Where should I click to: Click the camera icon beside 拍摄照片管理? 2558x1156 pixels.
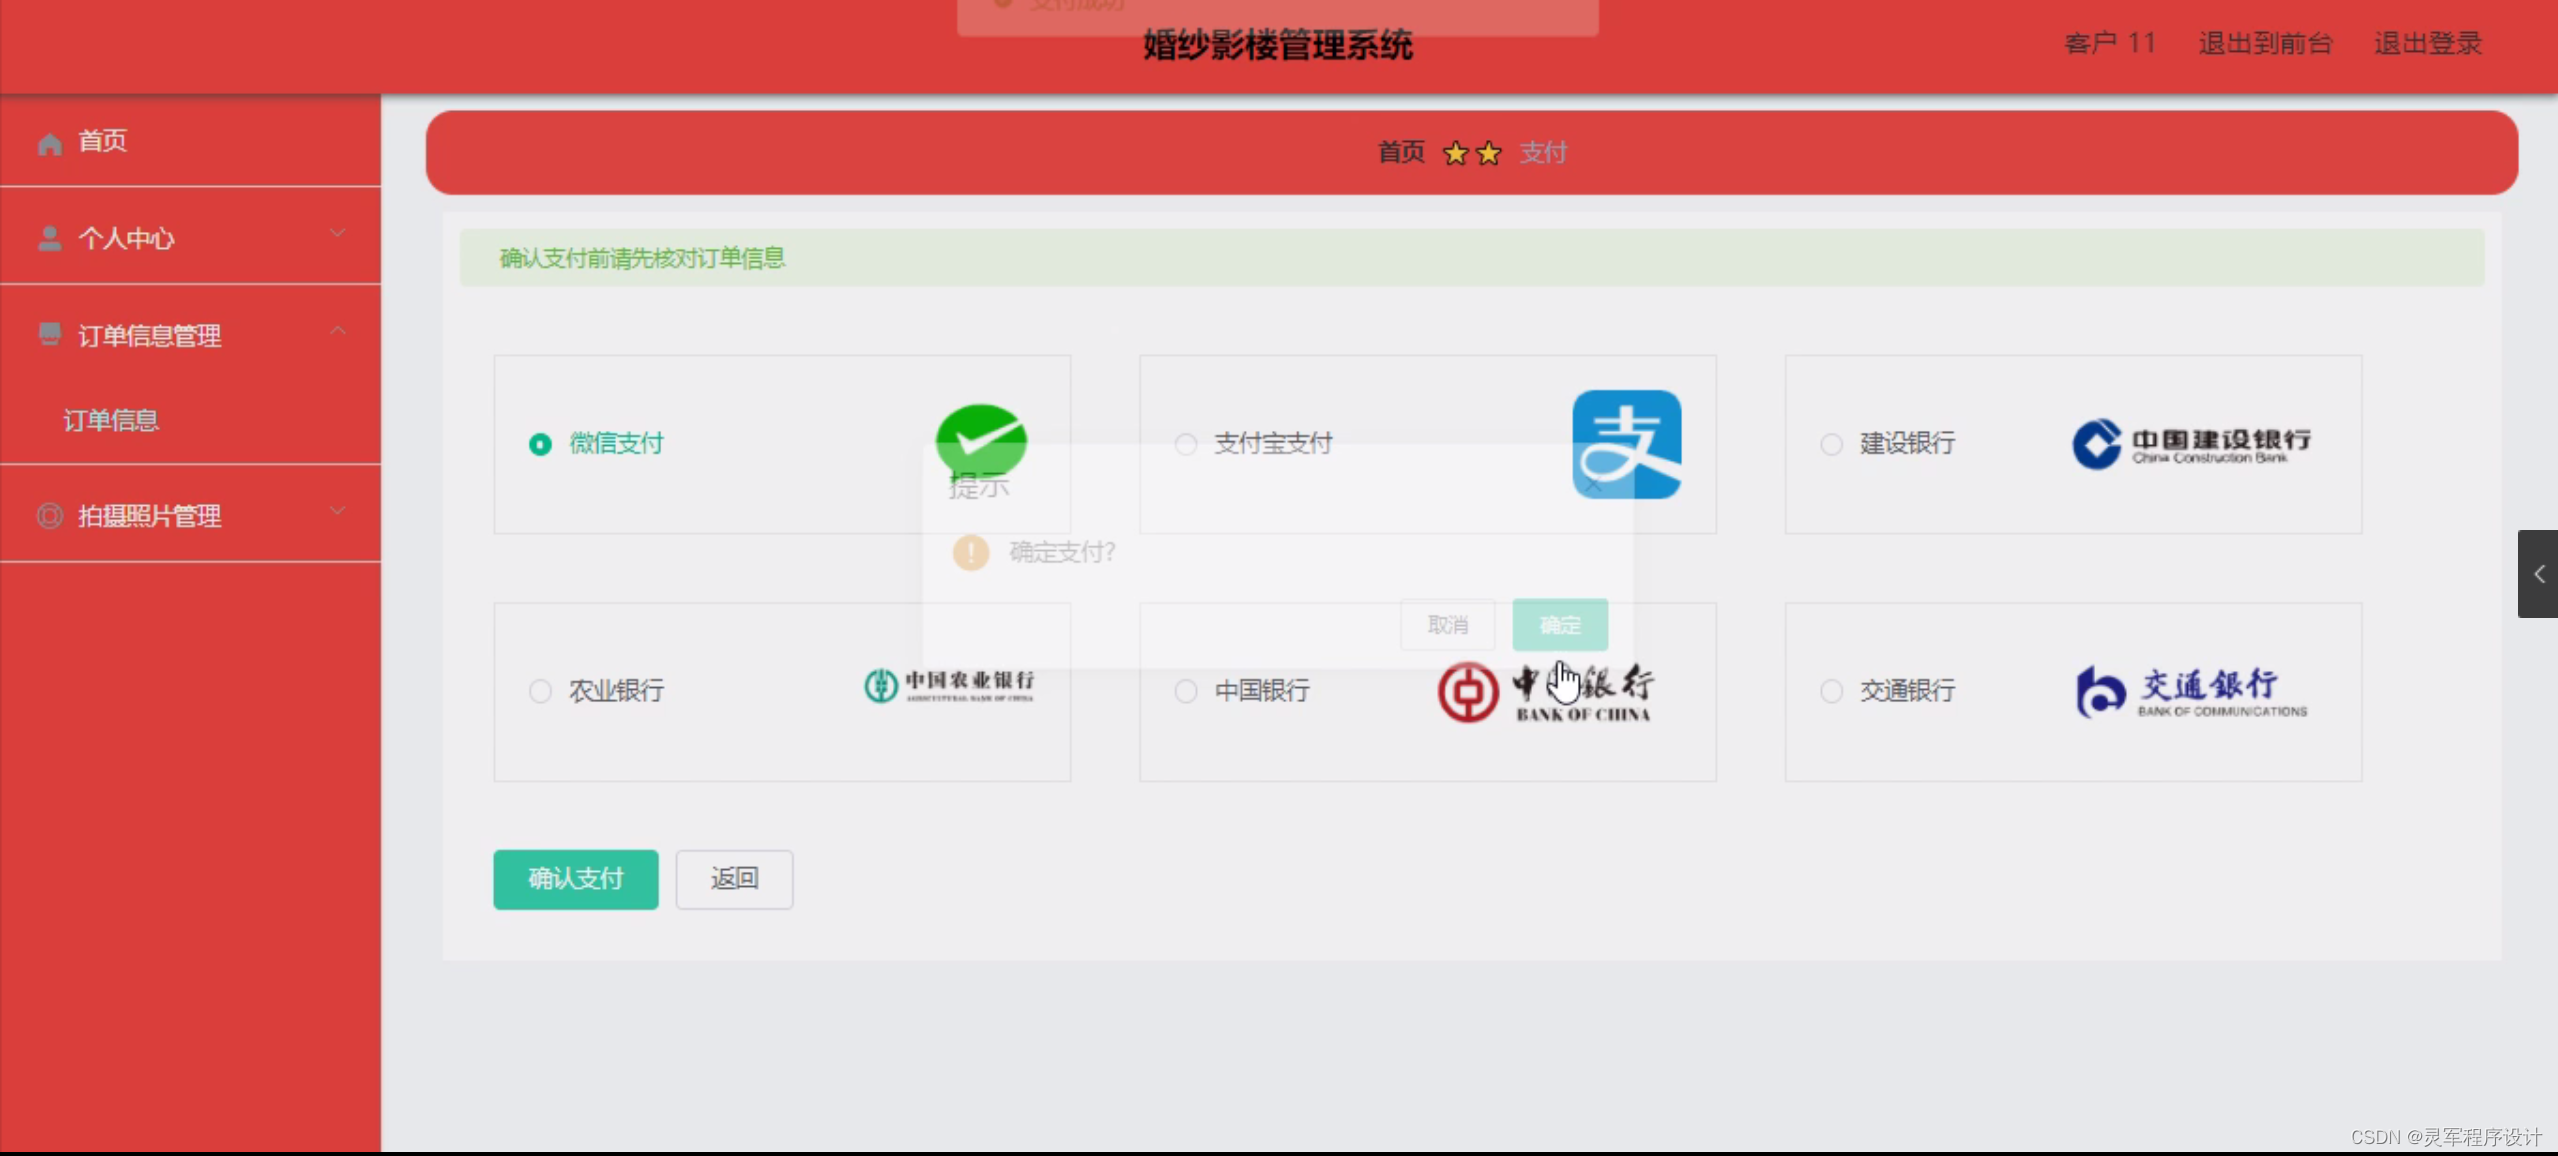click(49, 516)
